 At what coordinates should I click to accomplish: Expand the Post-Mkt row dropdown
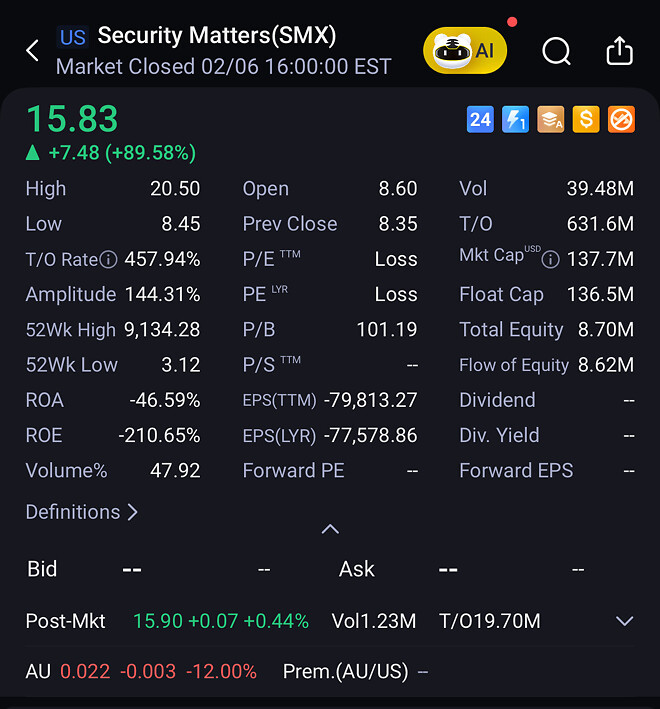click(625, 621)
